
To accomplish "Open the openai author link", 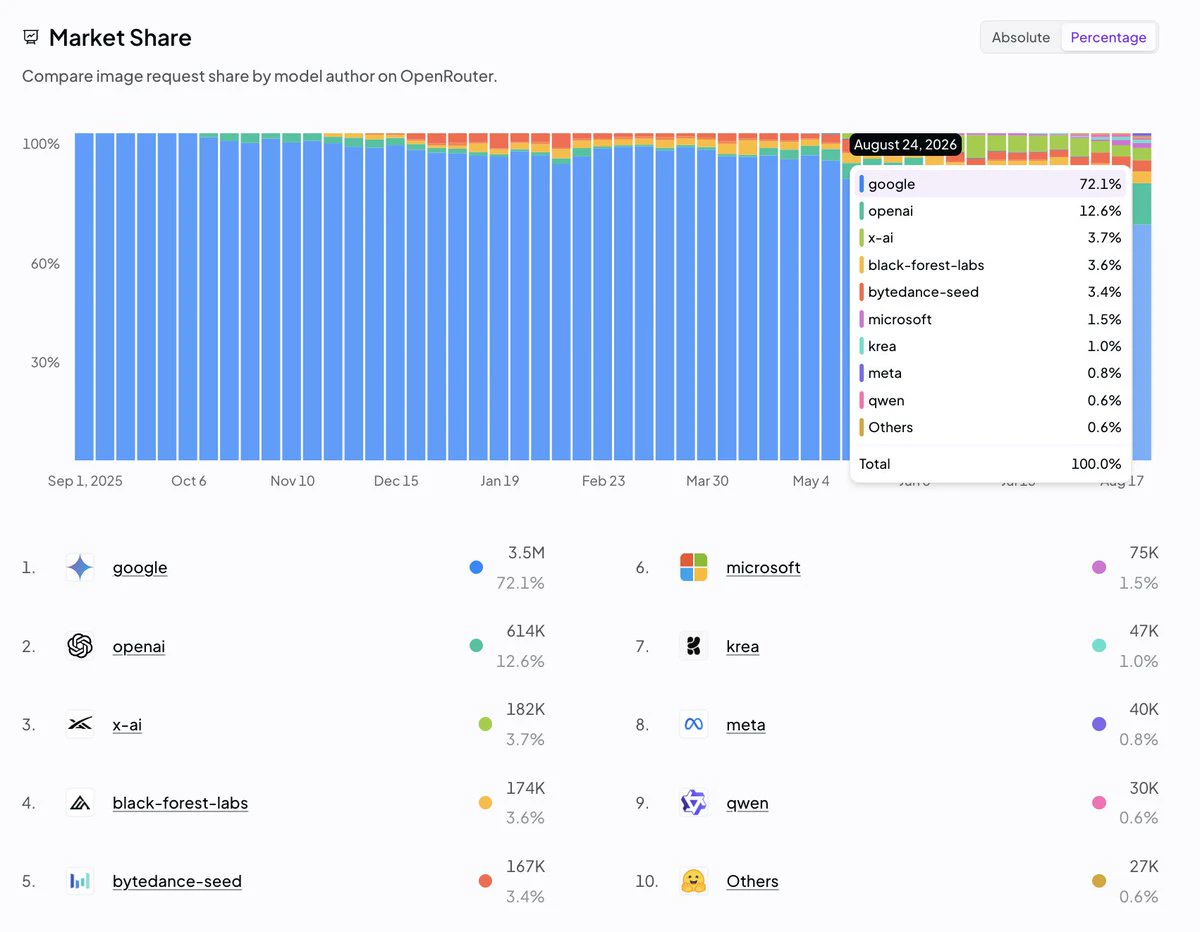I will tap(139, 646).
